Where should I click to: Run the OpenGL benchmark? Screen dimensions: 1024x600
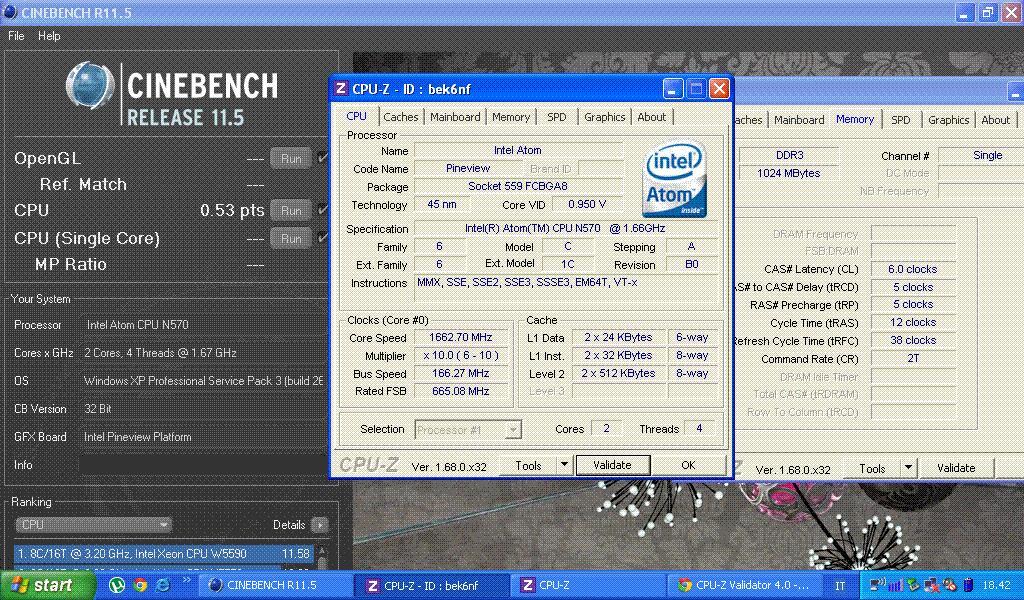click(291, 158)
